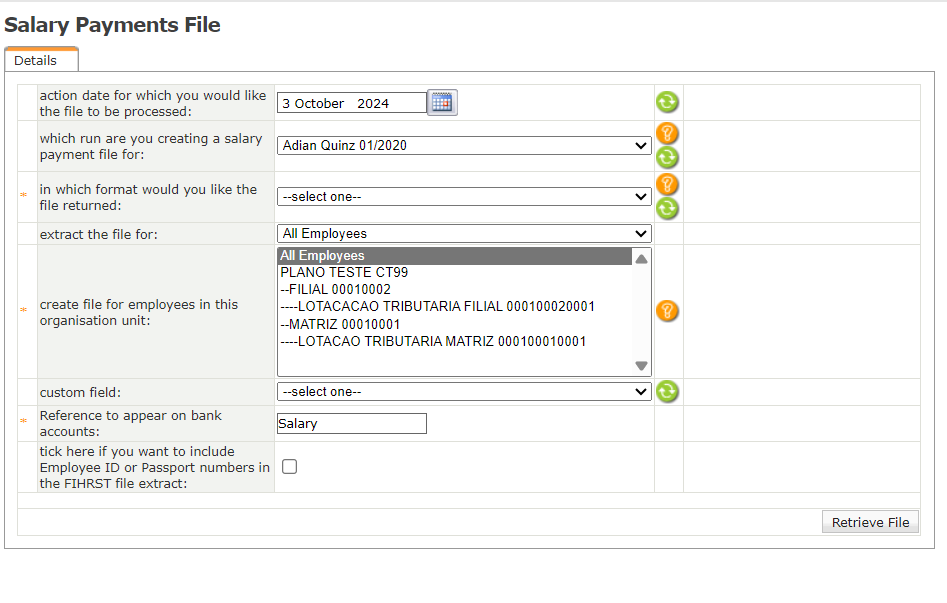
Task: Open the salary run dropdown Adian Quinz
Action: [464, 146]
